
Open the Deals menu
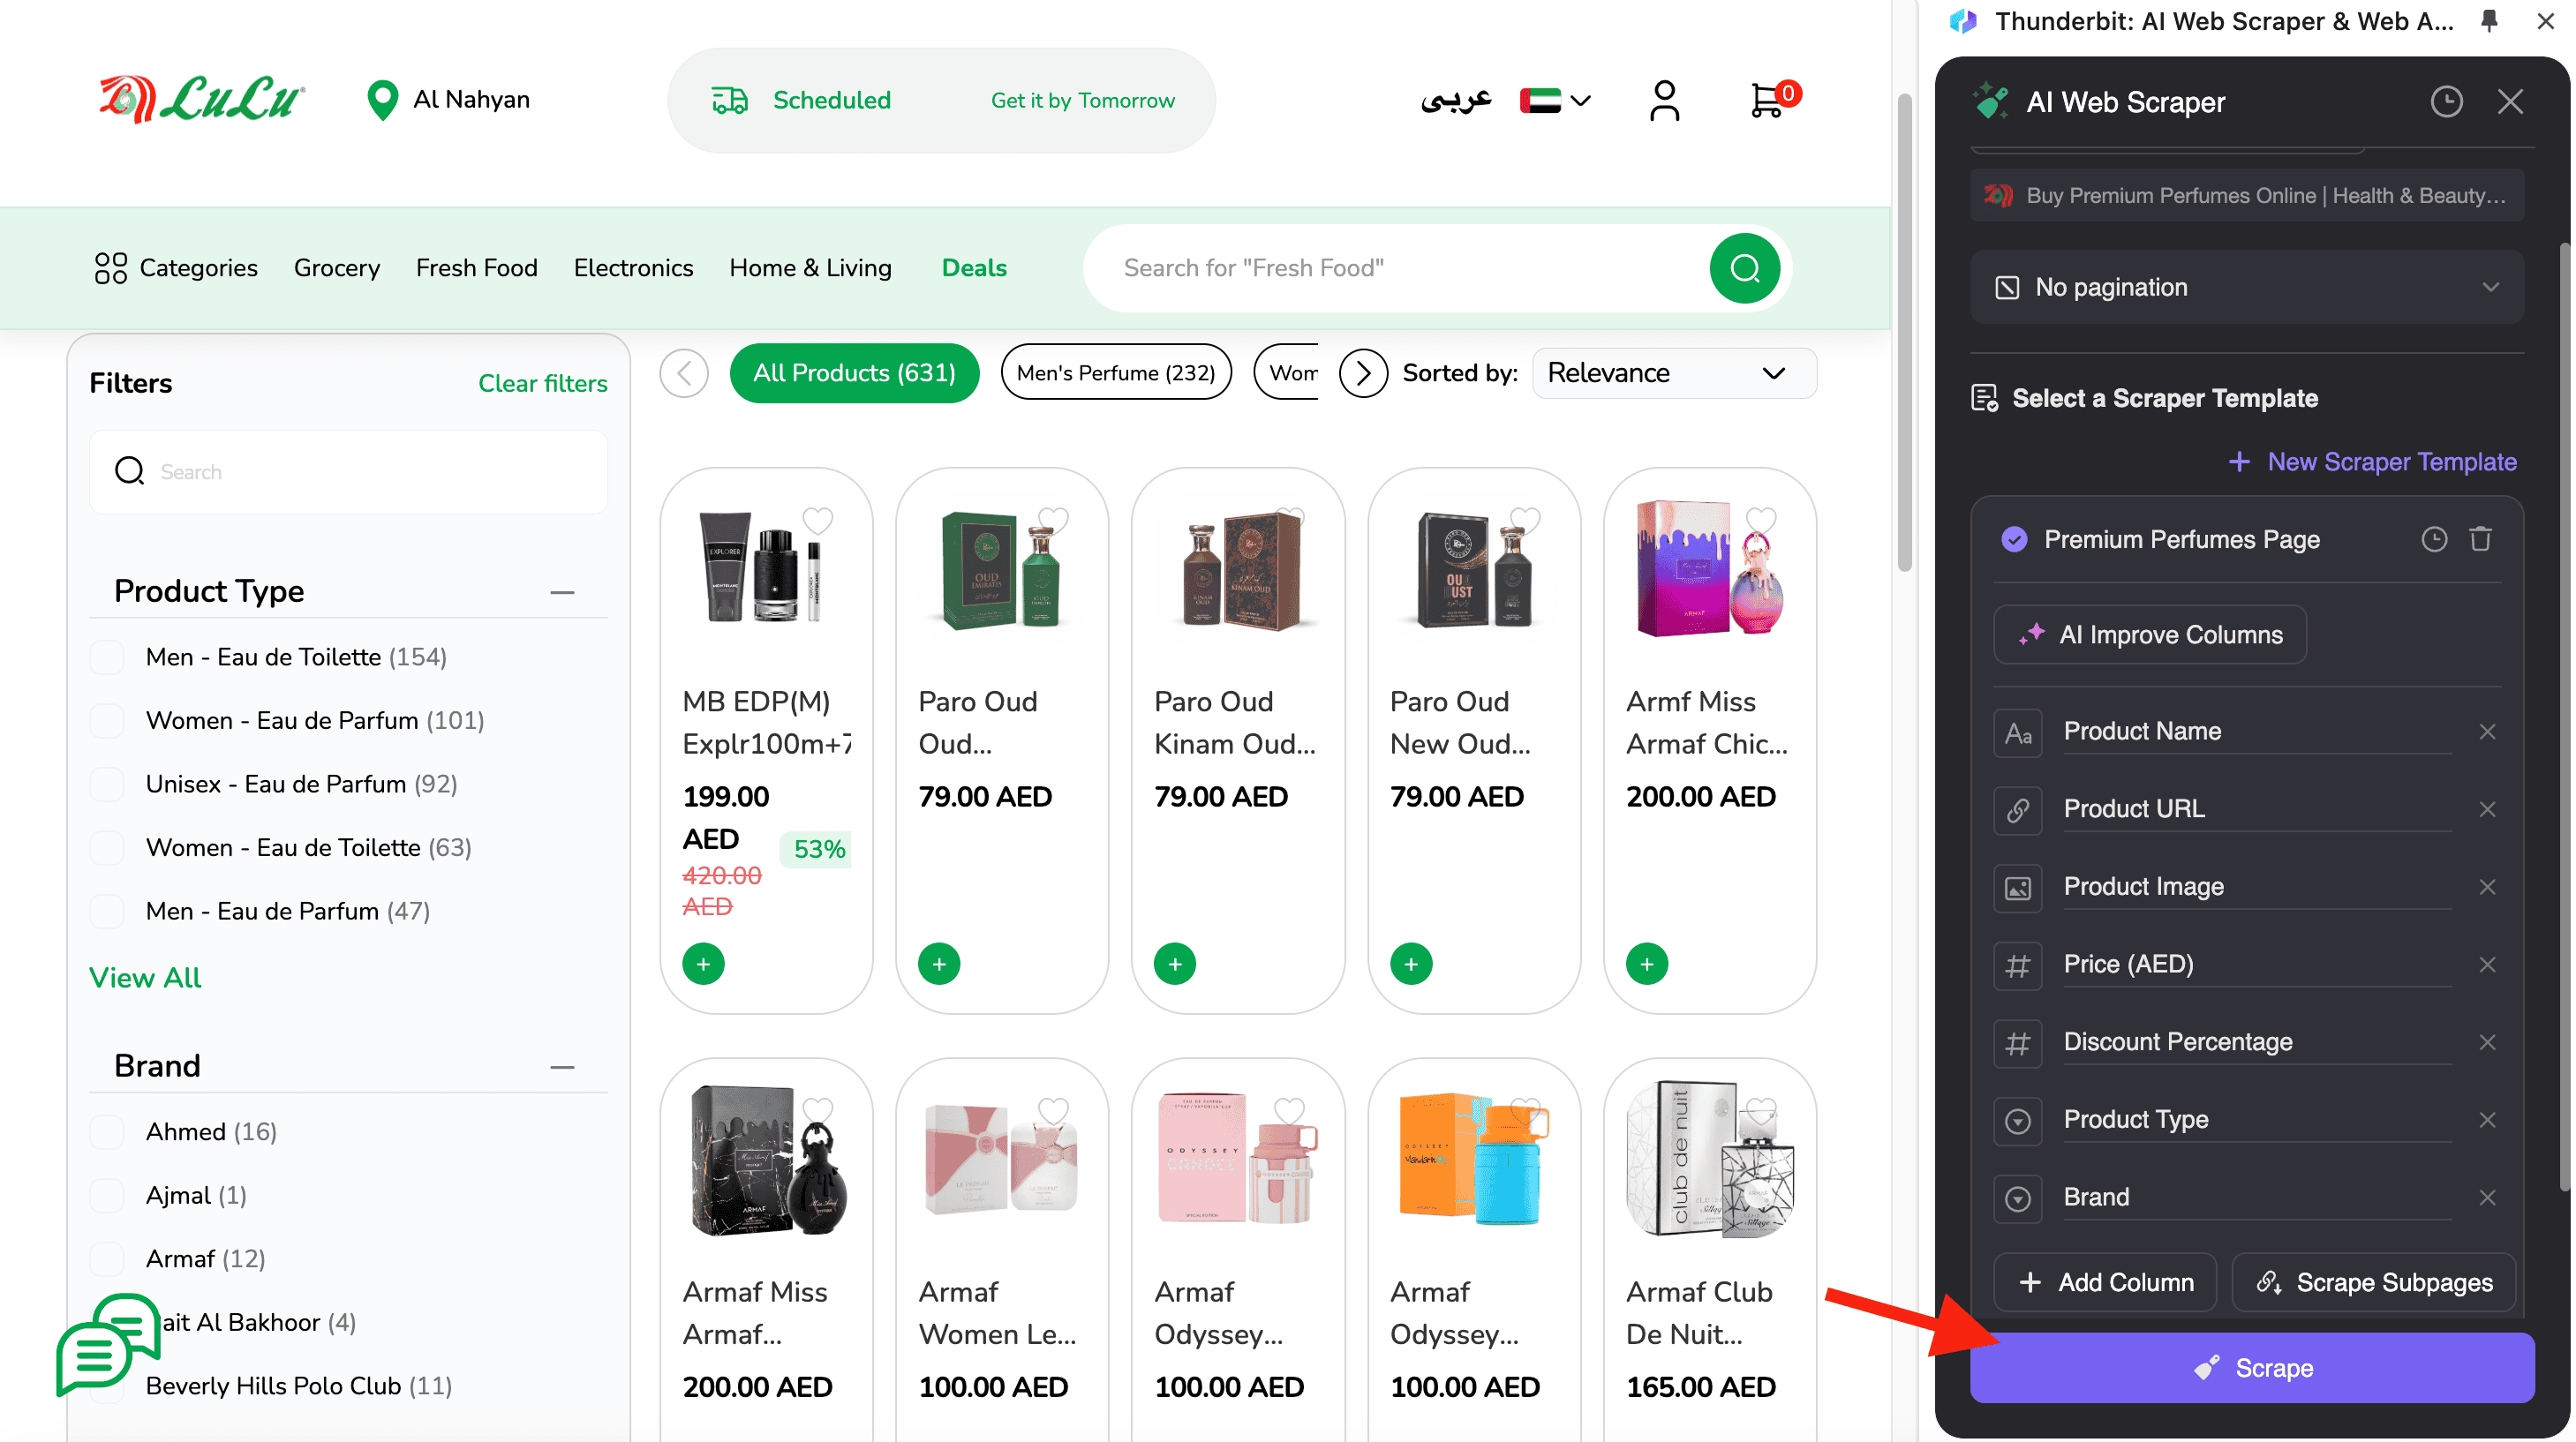pos(974,268)
